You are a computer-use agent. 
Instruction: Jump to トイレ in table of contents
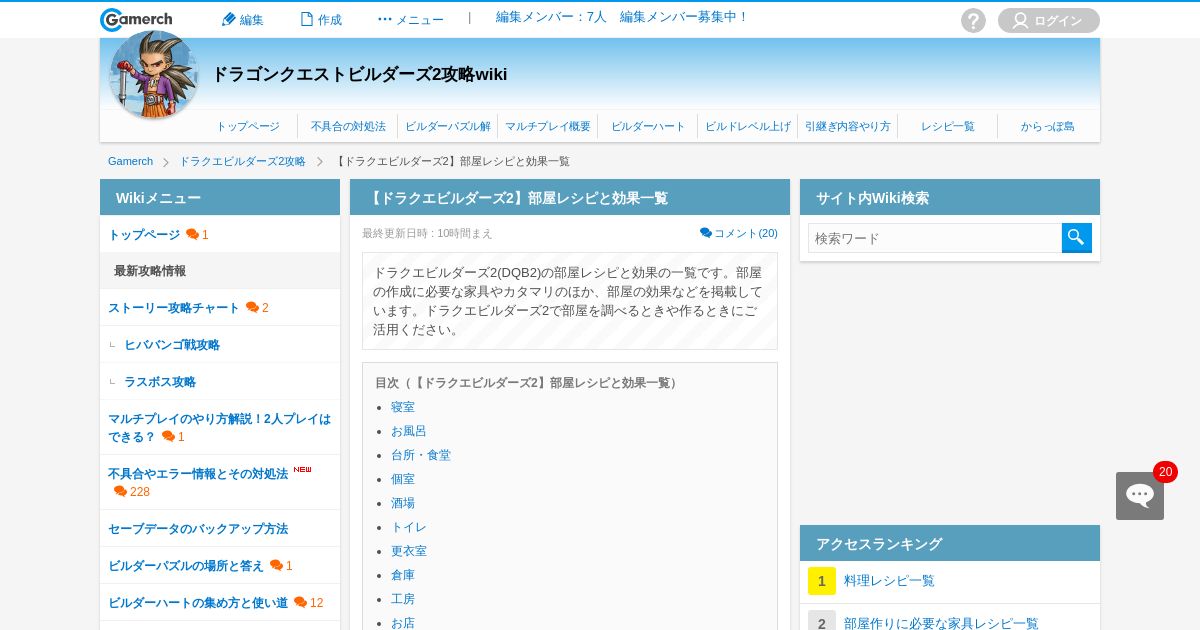409,527
